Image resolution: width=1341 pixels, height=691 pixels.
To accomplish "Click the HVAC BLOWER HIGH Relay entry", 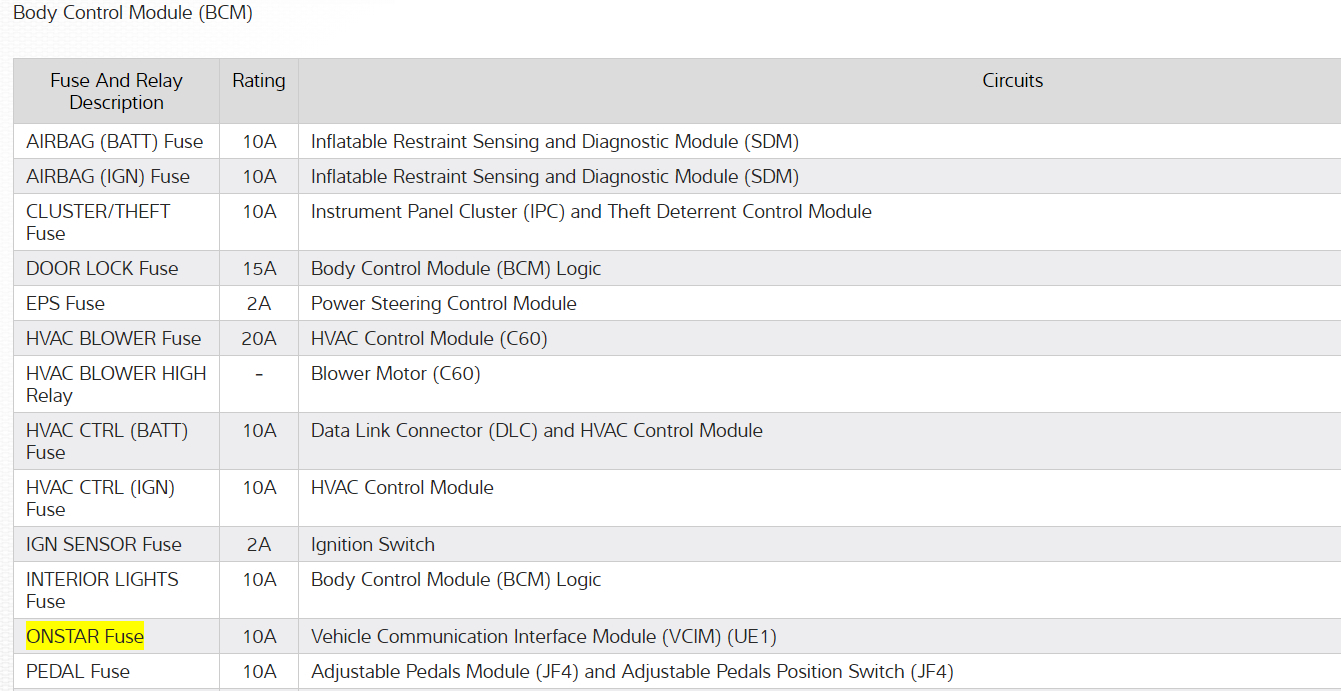I will [115, 384].
